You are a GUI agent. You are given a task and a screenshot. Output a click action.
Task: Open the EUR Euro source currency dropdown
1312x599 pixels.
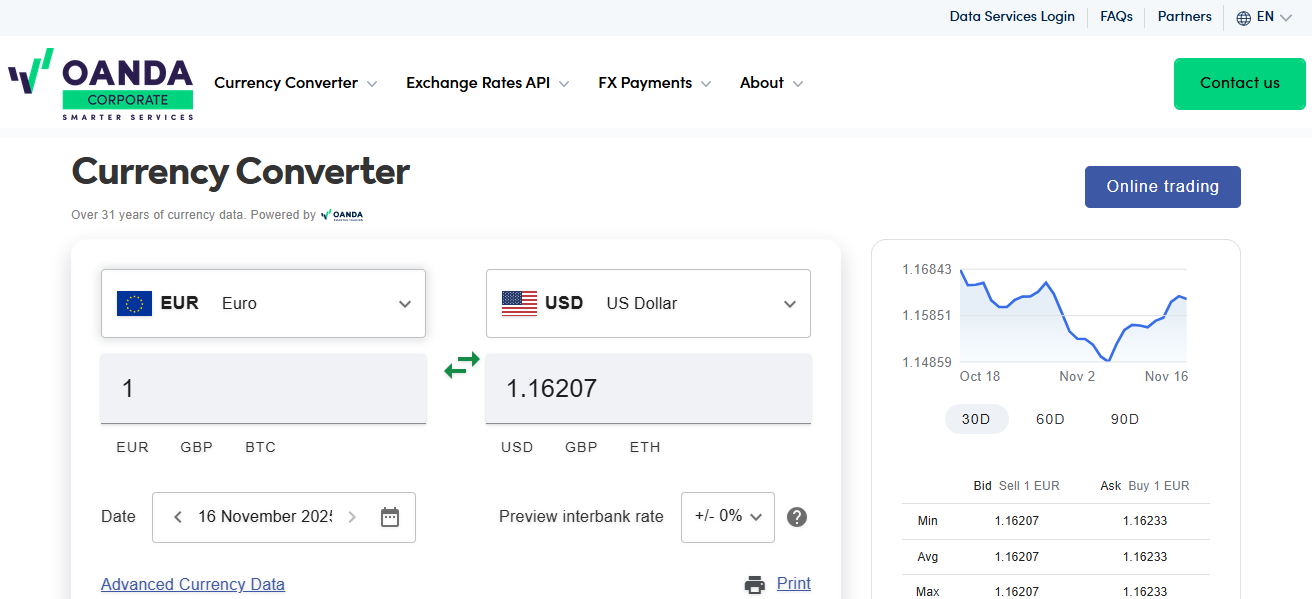(263, 303)
